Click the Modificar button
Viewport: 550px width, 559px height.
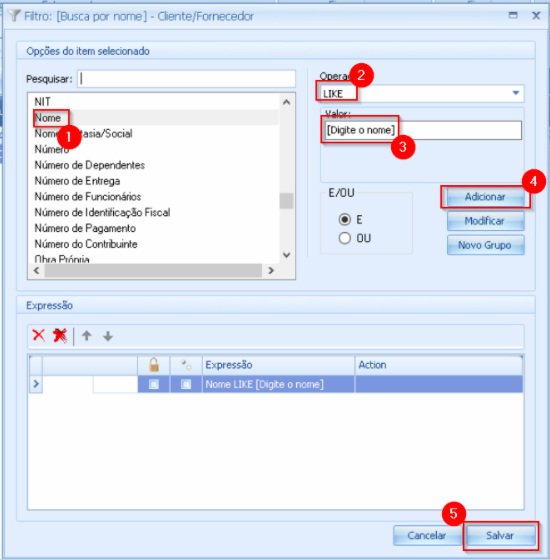pyautogui.click(x=485, y=221)
